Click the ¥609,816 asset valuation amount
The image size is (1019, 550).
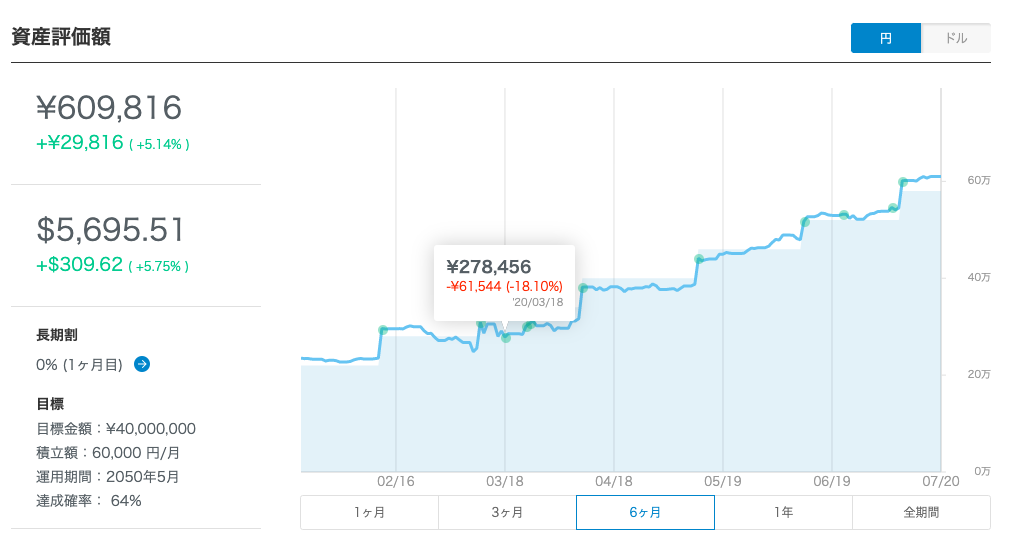coord(109,108)
